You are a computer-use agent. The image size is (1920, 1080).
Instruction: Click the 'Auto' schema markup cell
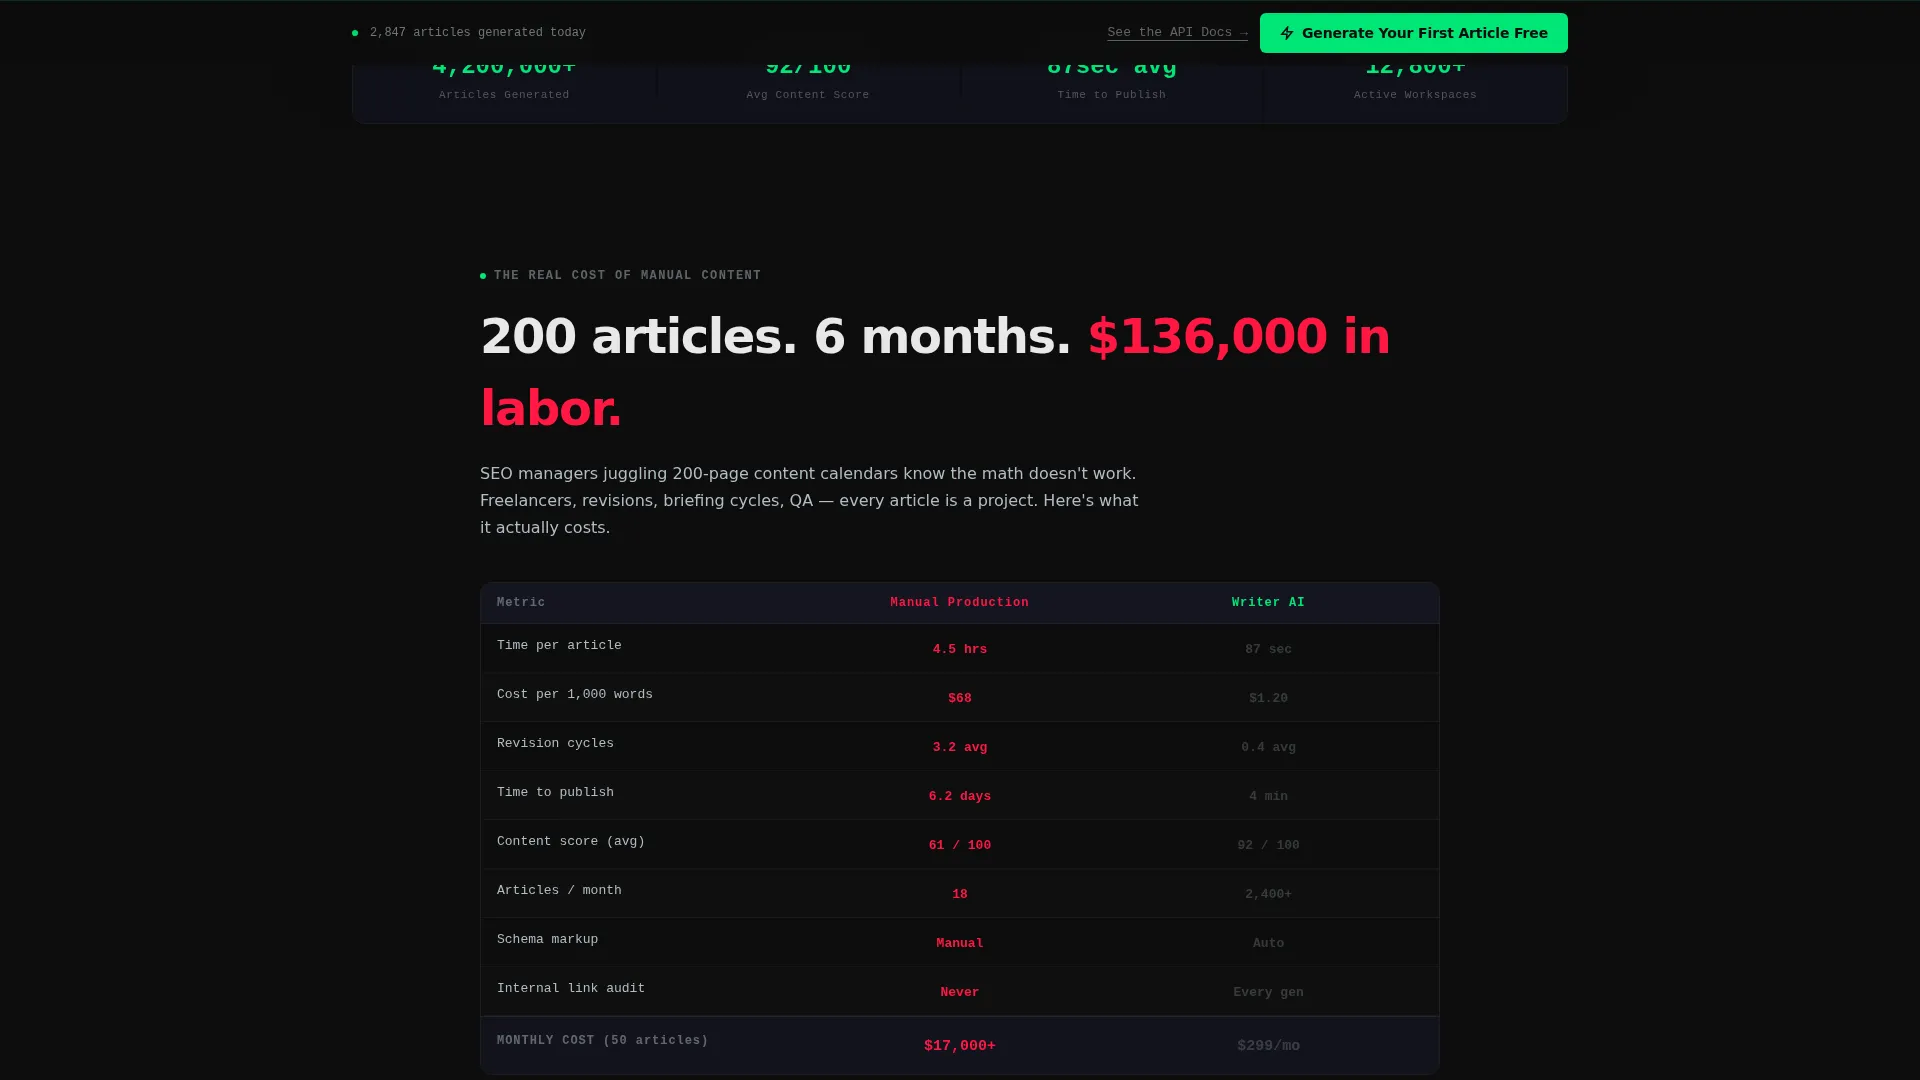[x=1268, y=944]
